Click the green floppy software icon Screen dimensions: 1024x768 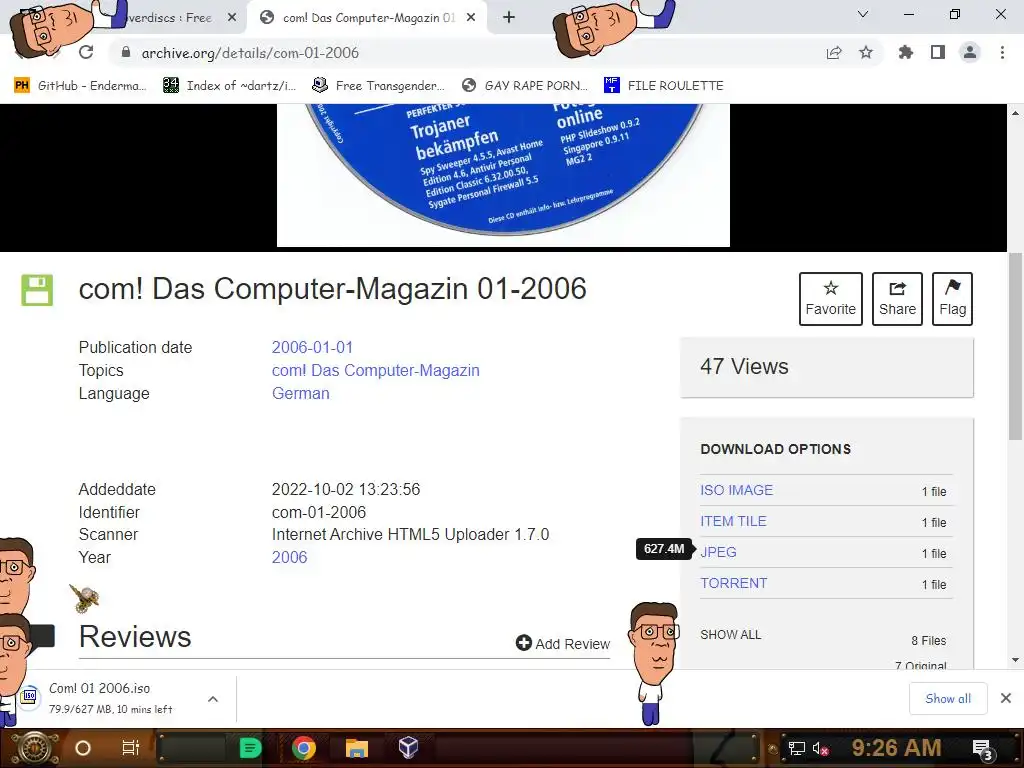37,290
